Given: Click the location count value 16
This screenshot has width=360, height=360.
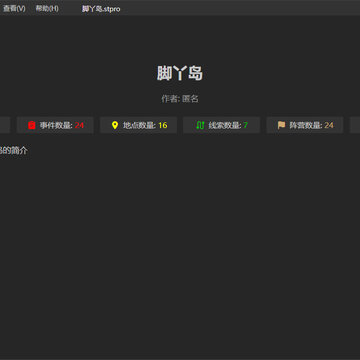Looking at the screenshot, I should point(163,125).
